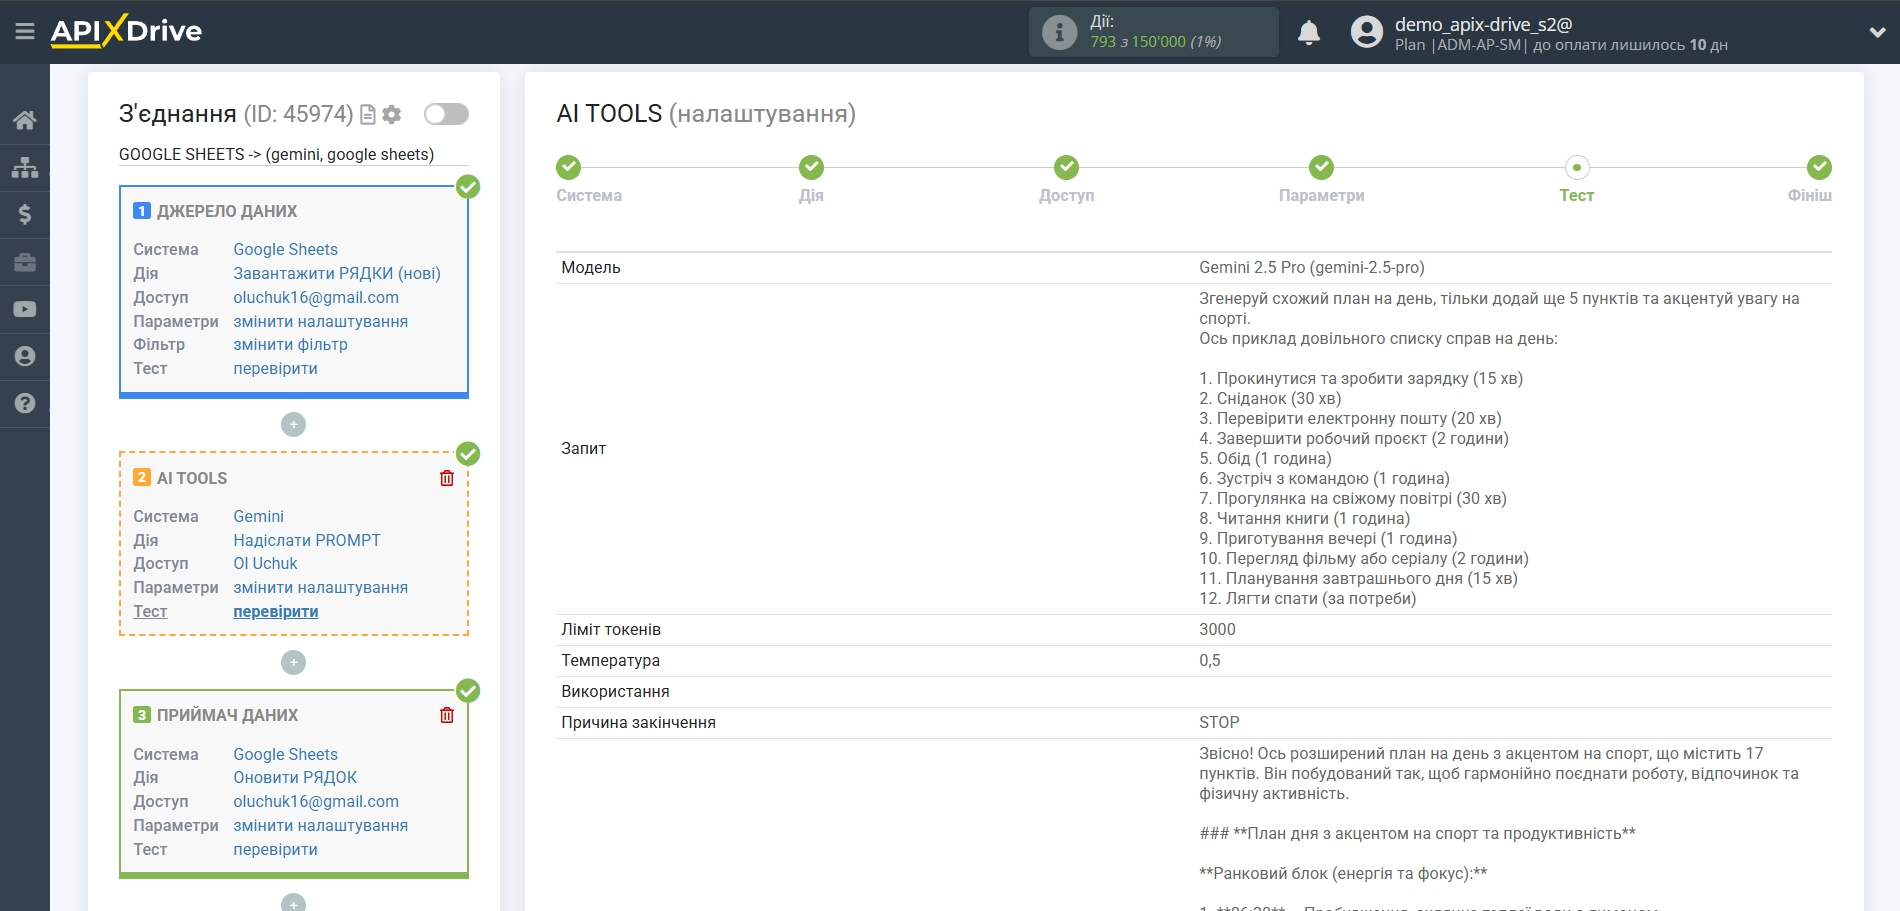Open the help question mark sidebar icon

(25, 403)
